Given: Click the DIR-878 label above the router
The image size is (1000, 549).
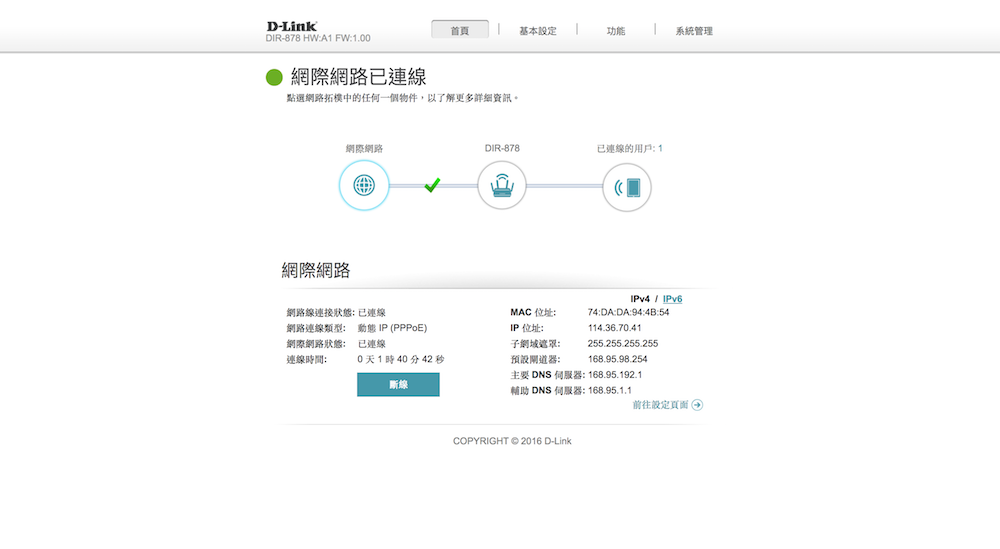Looking at the screenshot, I should (x=502, y=148).
